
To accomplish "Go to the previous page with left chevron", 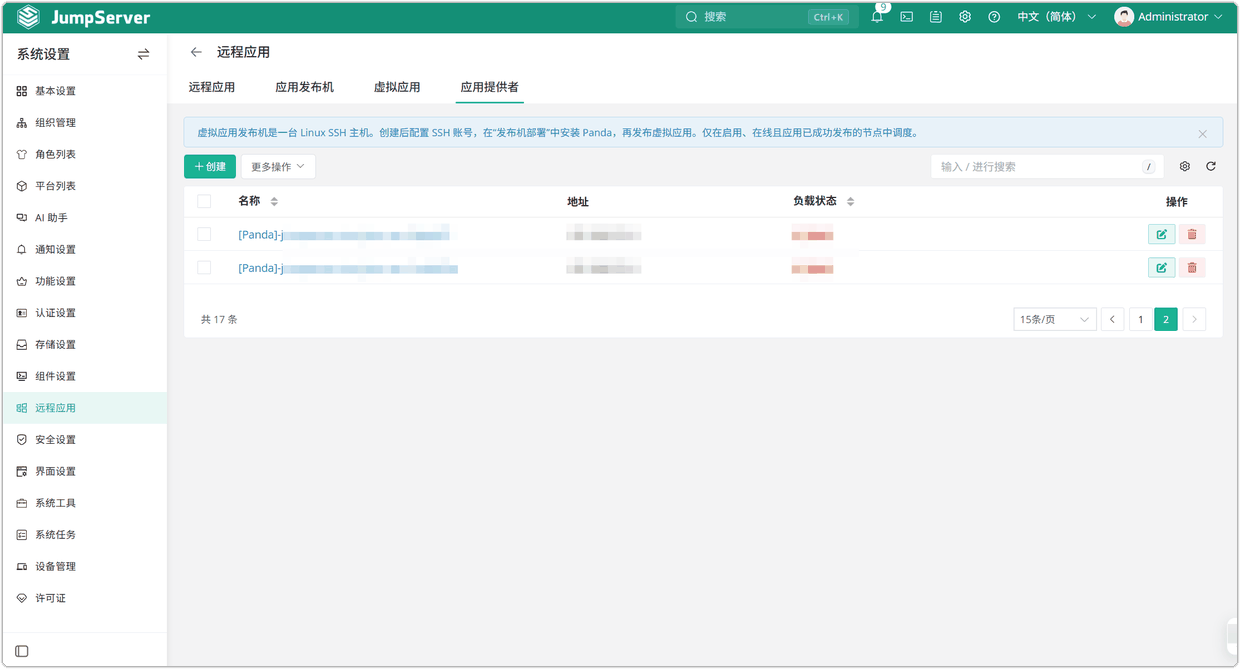I will pyautogui.click(x=1112, y=320).
